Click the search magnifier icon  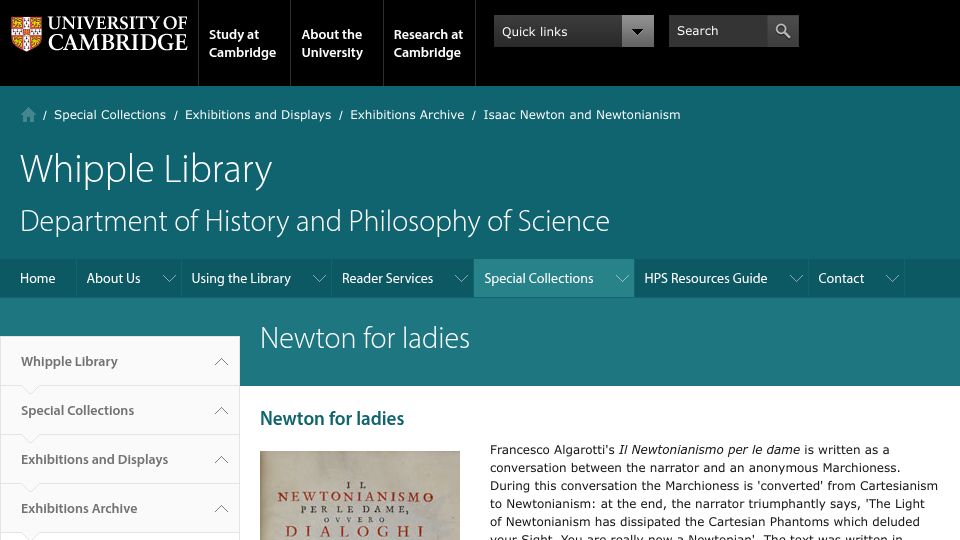pos(782,31)
